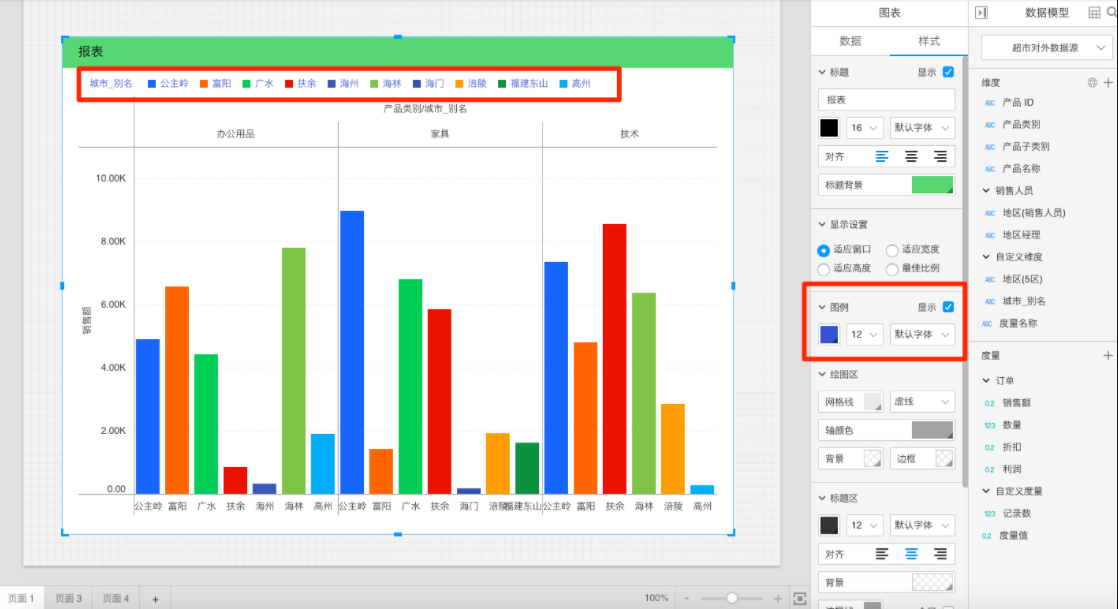The width and height of the screenshot is (1118, 609).
Task: Click the fit-to-screen icon in the status bar
Action: pyautogui.click(x=800, y=598)
